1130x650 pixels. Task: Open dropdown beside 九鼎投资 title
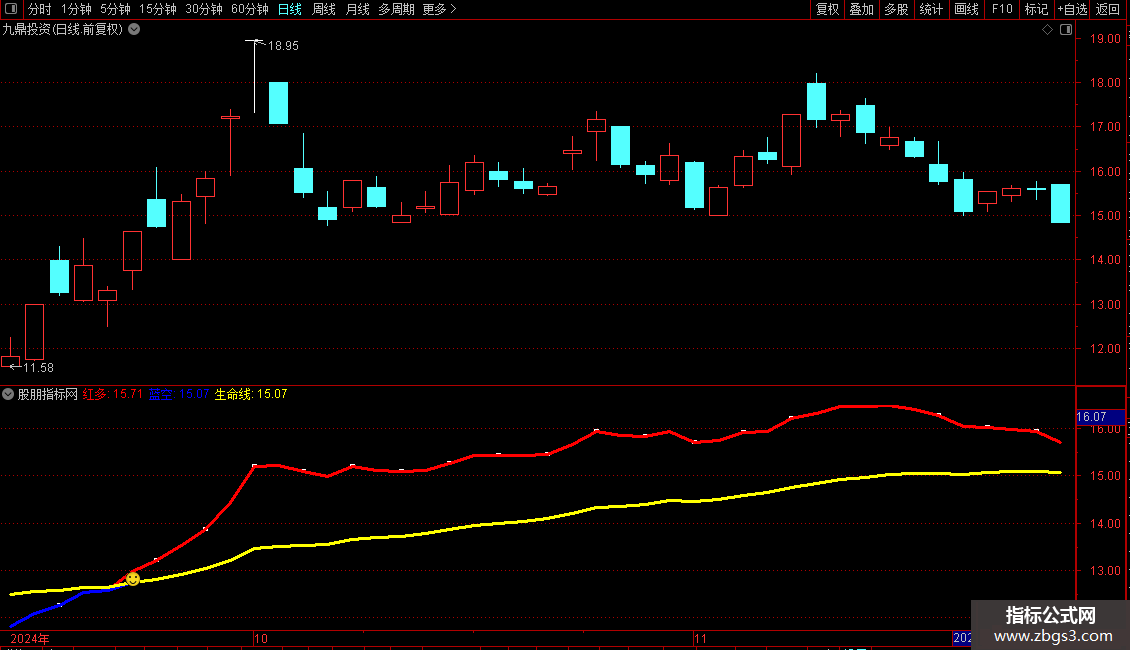pos(134,30)
